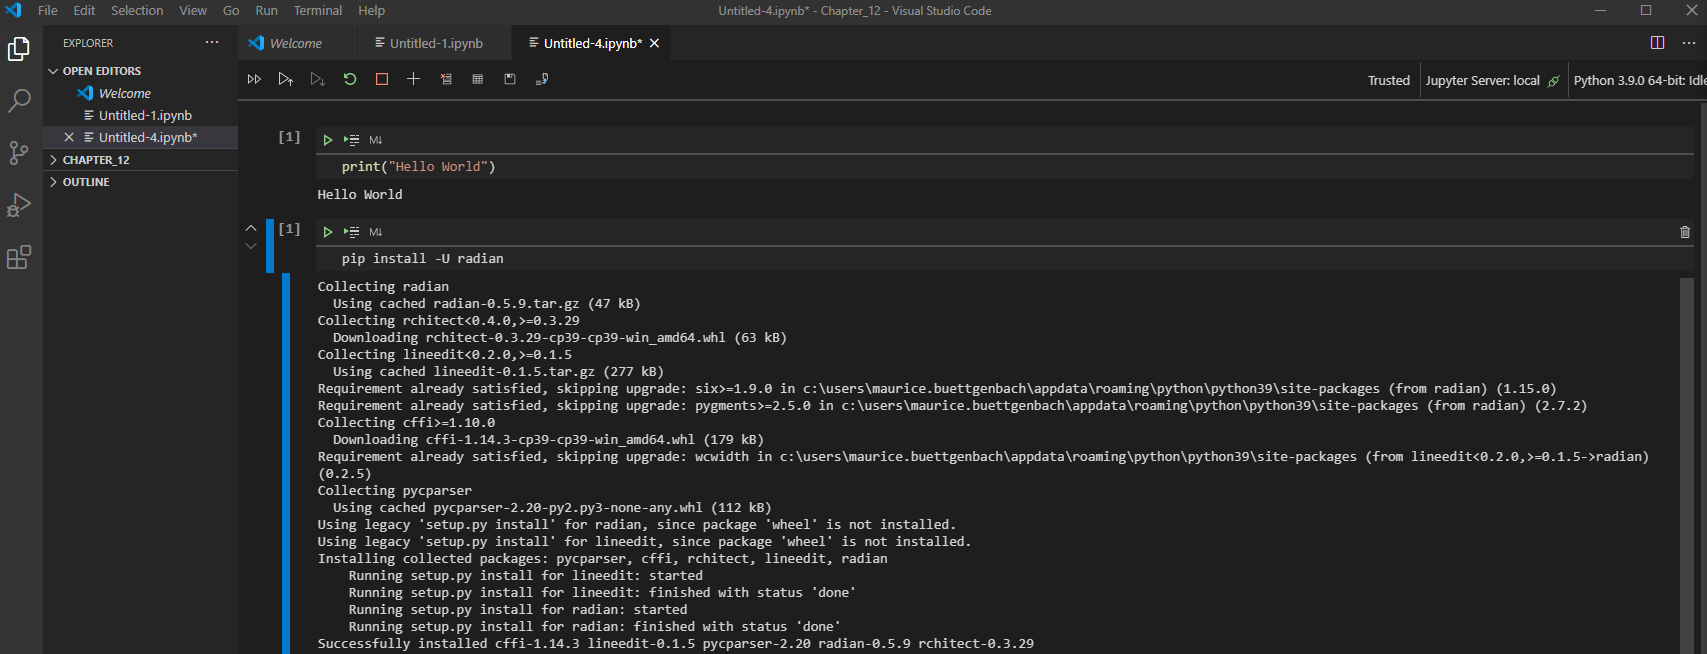The width and height of the screenshot is (1707, 654).
Task: Switch to the Untitled-1.ipynb tab
Action: [434, 43]
